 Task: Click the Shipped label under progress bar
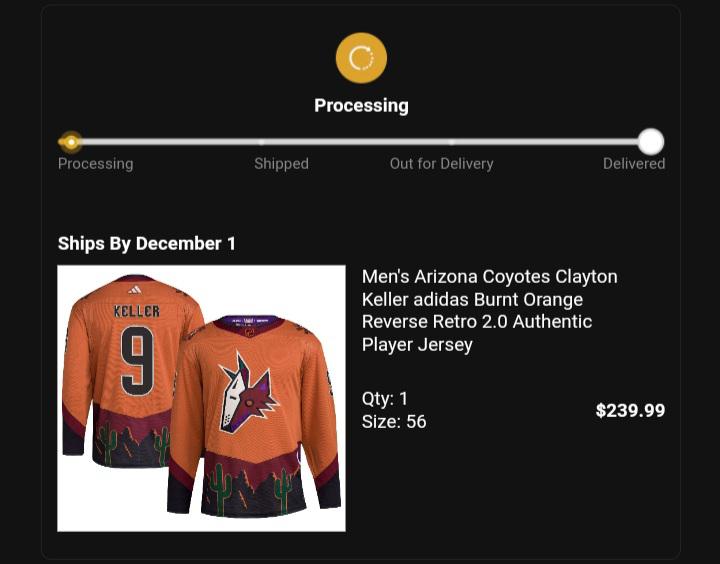point(281,164)
